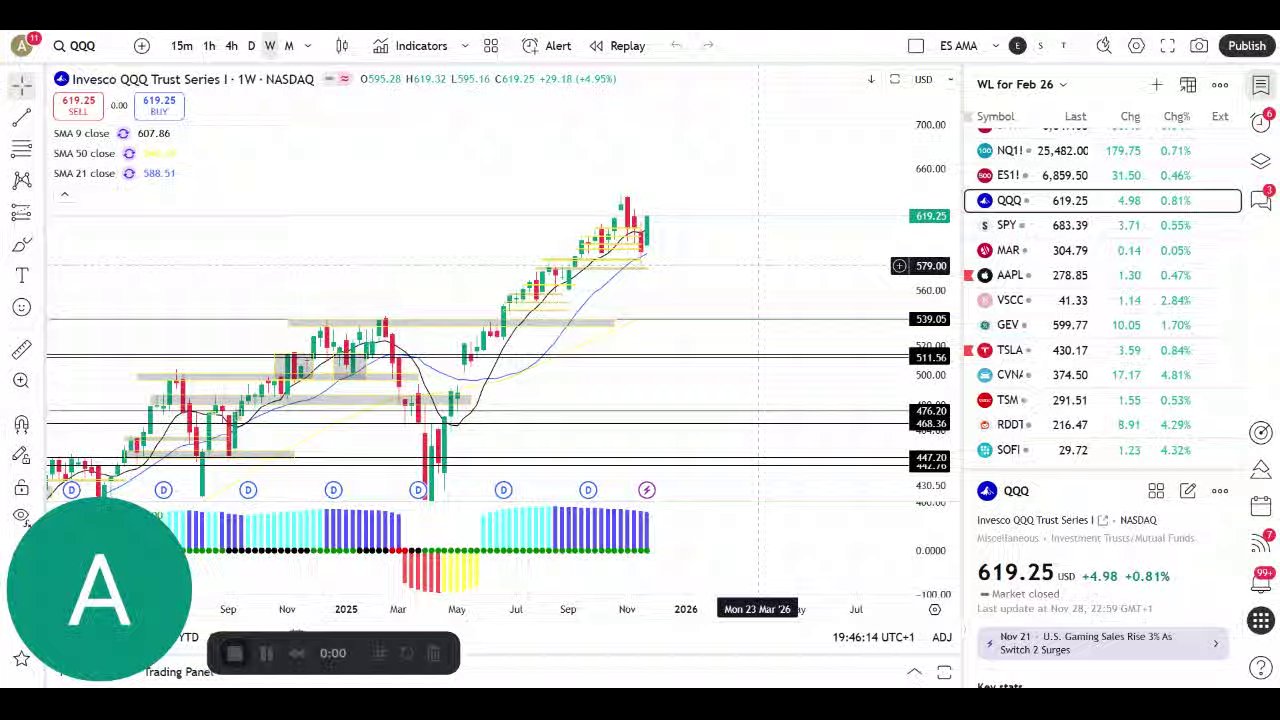Select the 15m timeframe
The image size is (1280, 720).
(181, 46)
